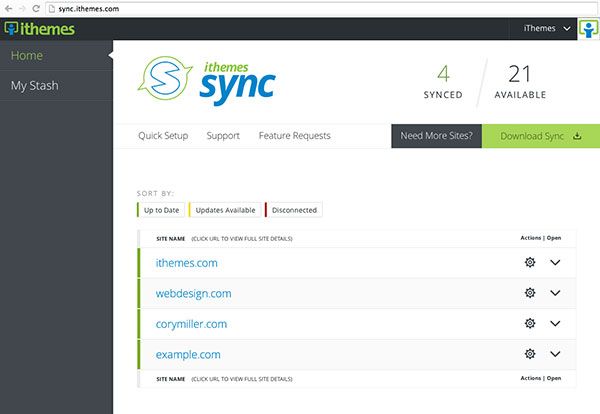Open the corymiller.com site link
The image size is (600, 414).
(191, 324)
